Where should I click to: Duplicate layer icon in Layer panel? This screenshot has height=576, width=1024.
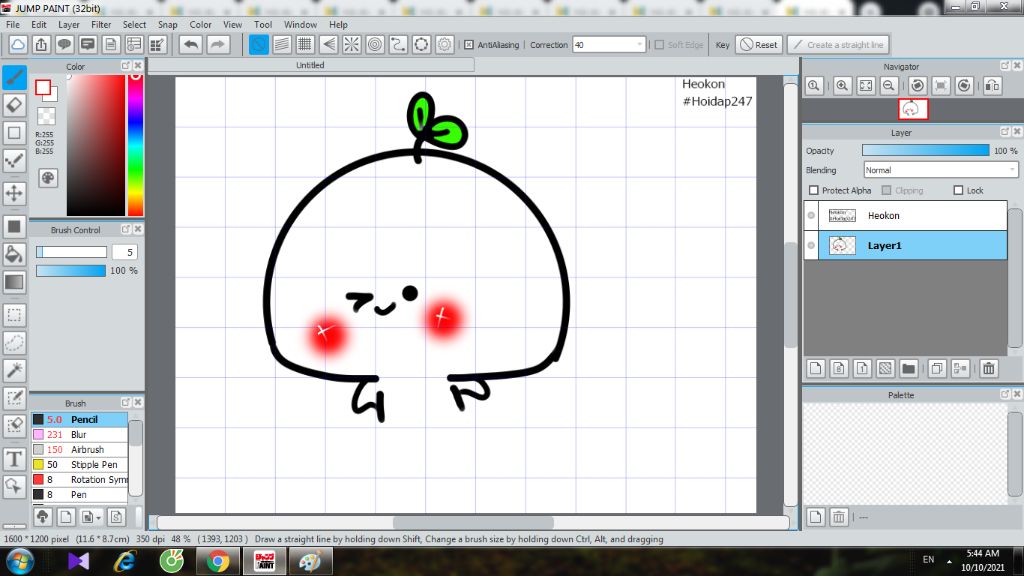pyautogui.click(x=936, y=368)
